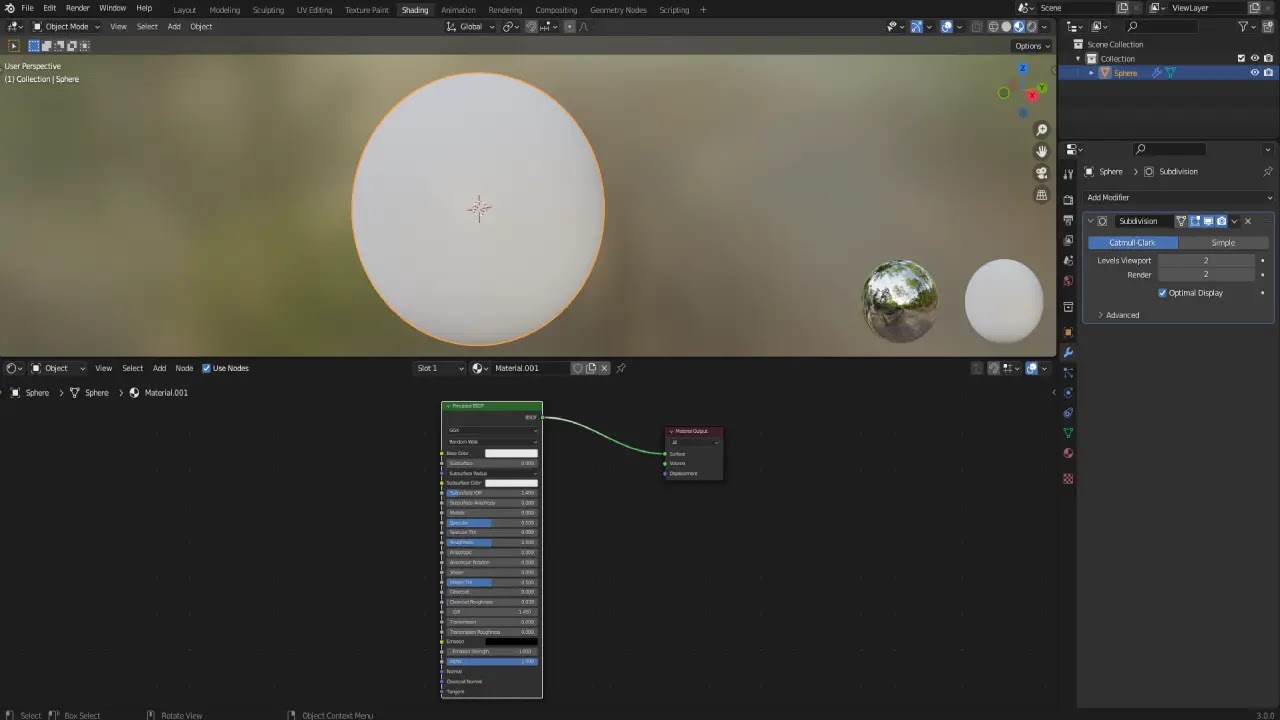
Task: Switch to the Modeling workspace tab
Action: pyautogui.click(x=224, y=10)
